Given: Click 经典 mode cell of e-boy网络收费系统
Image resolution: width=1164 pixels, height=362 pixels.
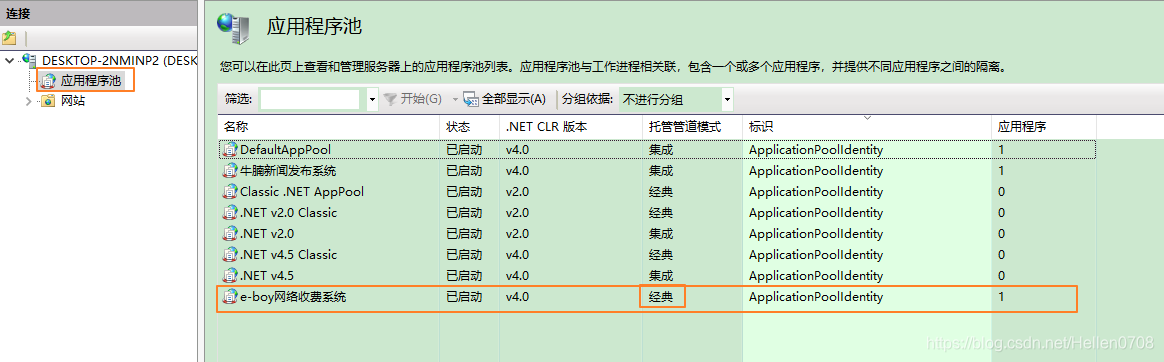Looking at the screenshot, I should pyautogui.click(x=661, y=297).
